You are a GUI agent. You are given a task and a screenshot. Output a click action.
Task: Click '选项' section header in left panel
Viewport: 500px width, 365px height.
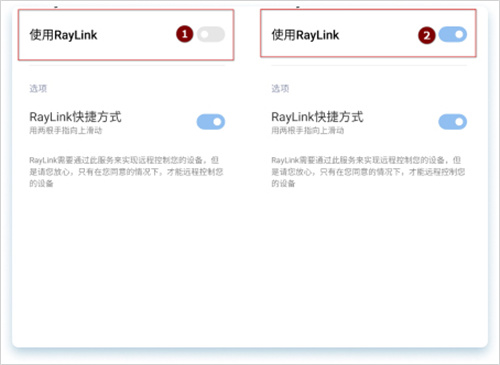(38, 88)
